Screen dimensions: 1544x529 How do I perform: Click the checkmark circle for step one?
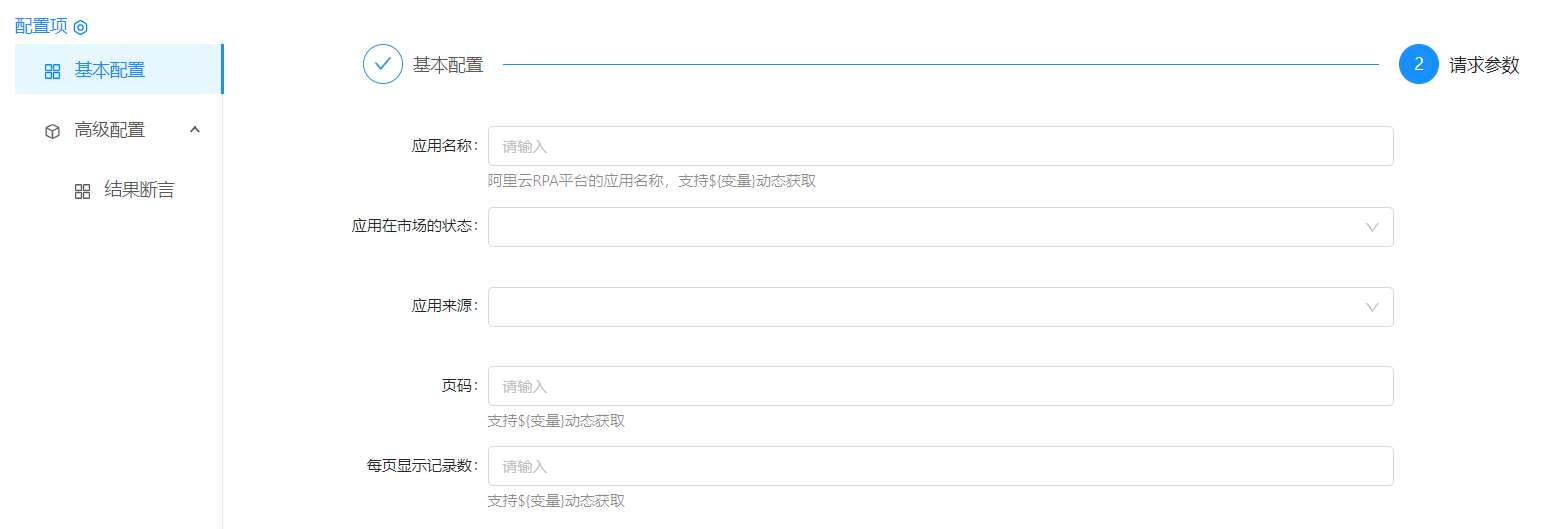click(x=382, y=64)
